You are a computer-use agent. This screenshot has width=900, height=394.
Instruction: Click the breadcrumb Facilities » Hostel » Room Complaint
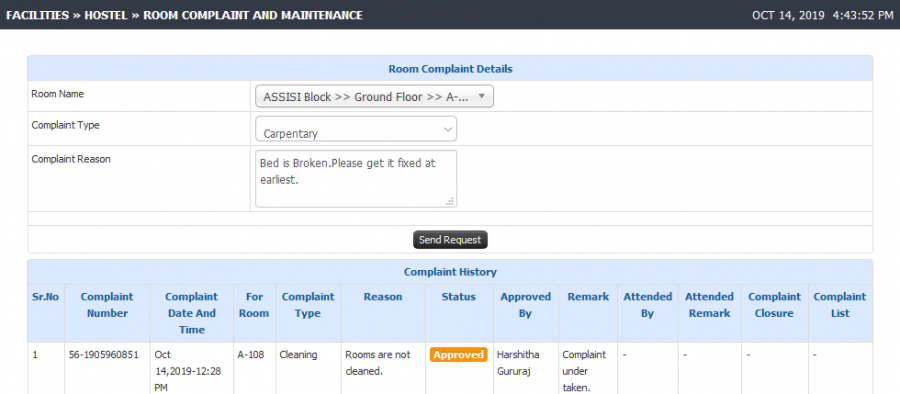[184, 15]
